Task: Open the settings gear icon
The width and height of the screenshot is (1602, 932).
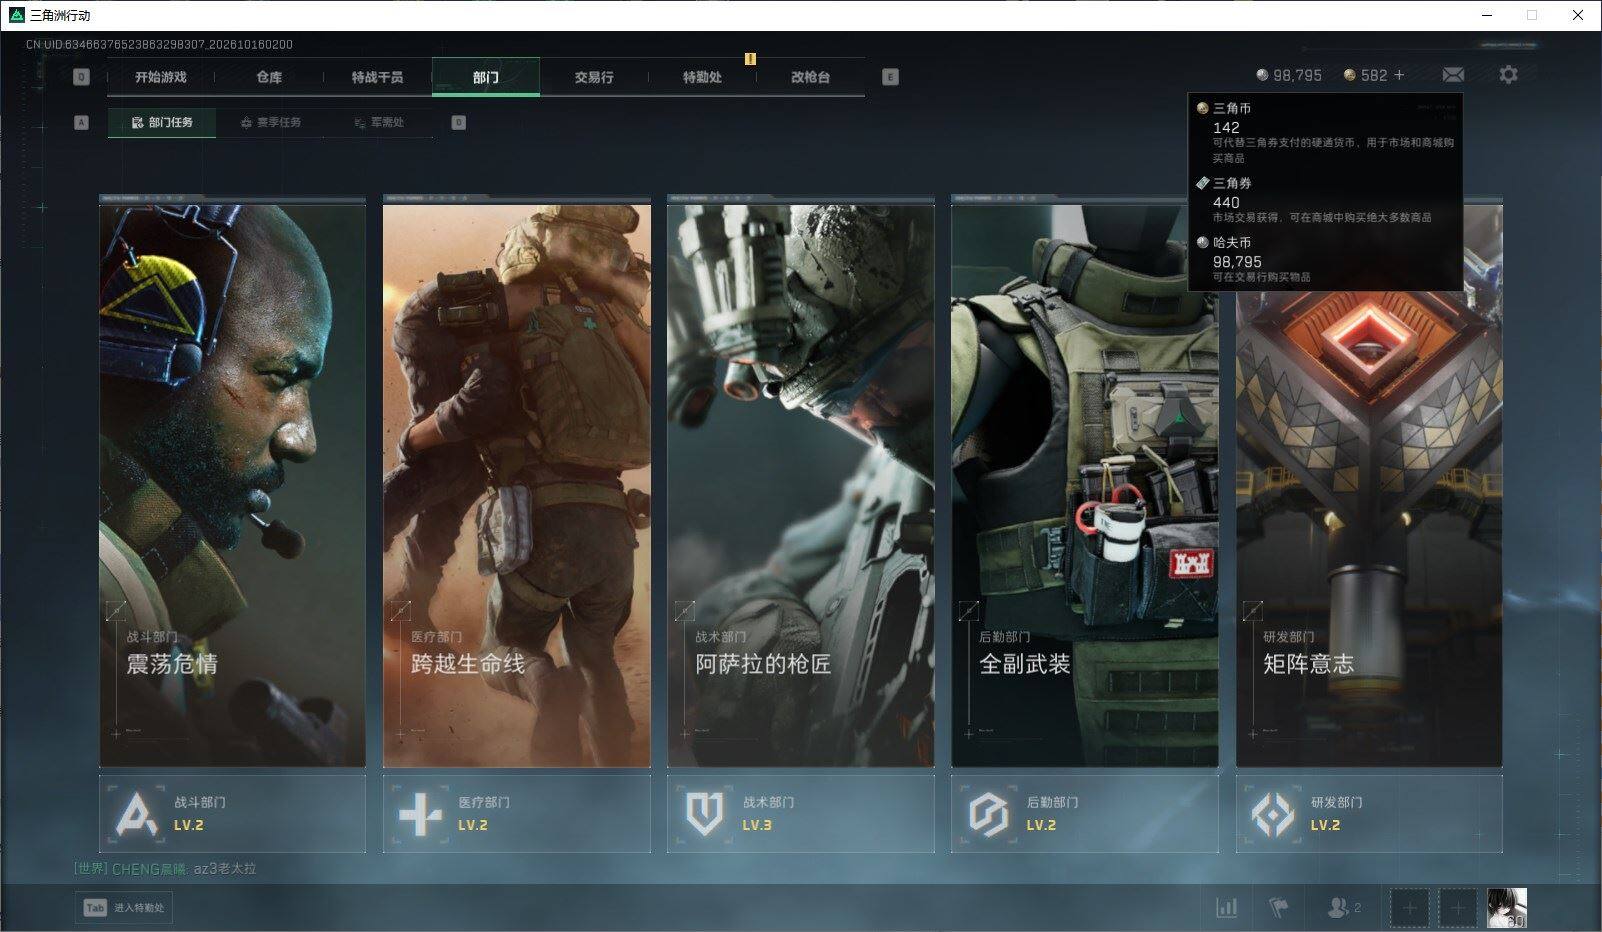Action: pos(1508,75)
